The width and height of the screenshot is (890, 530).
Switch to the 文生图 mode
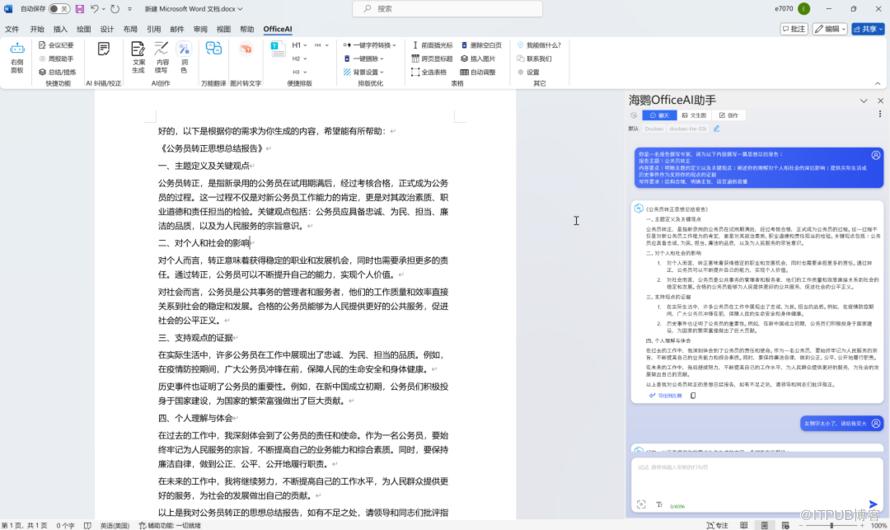pyautogui.click(x=694, y=116)
